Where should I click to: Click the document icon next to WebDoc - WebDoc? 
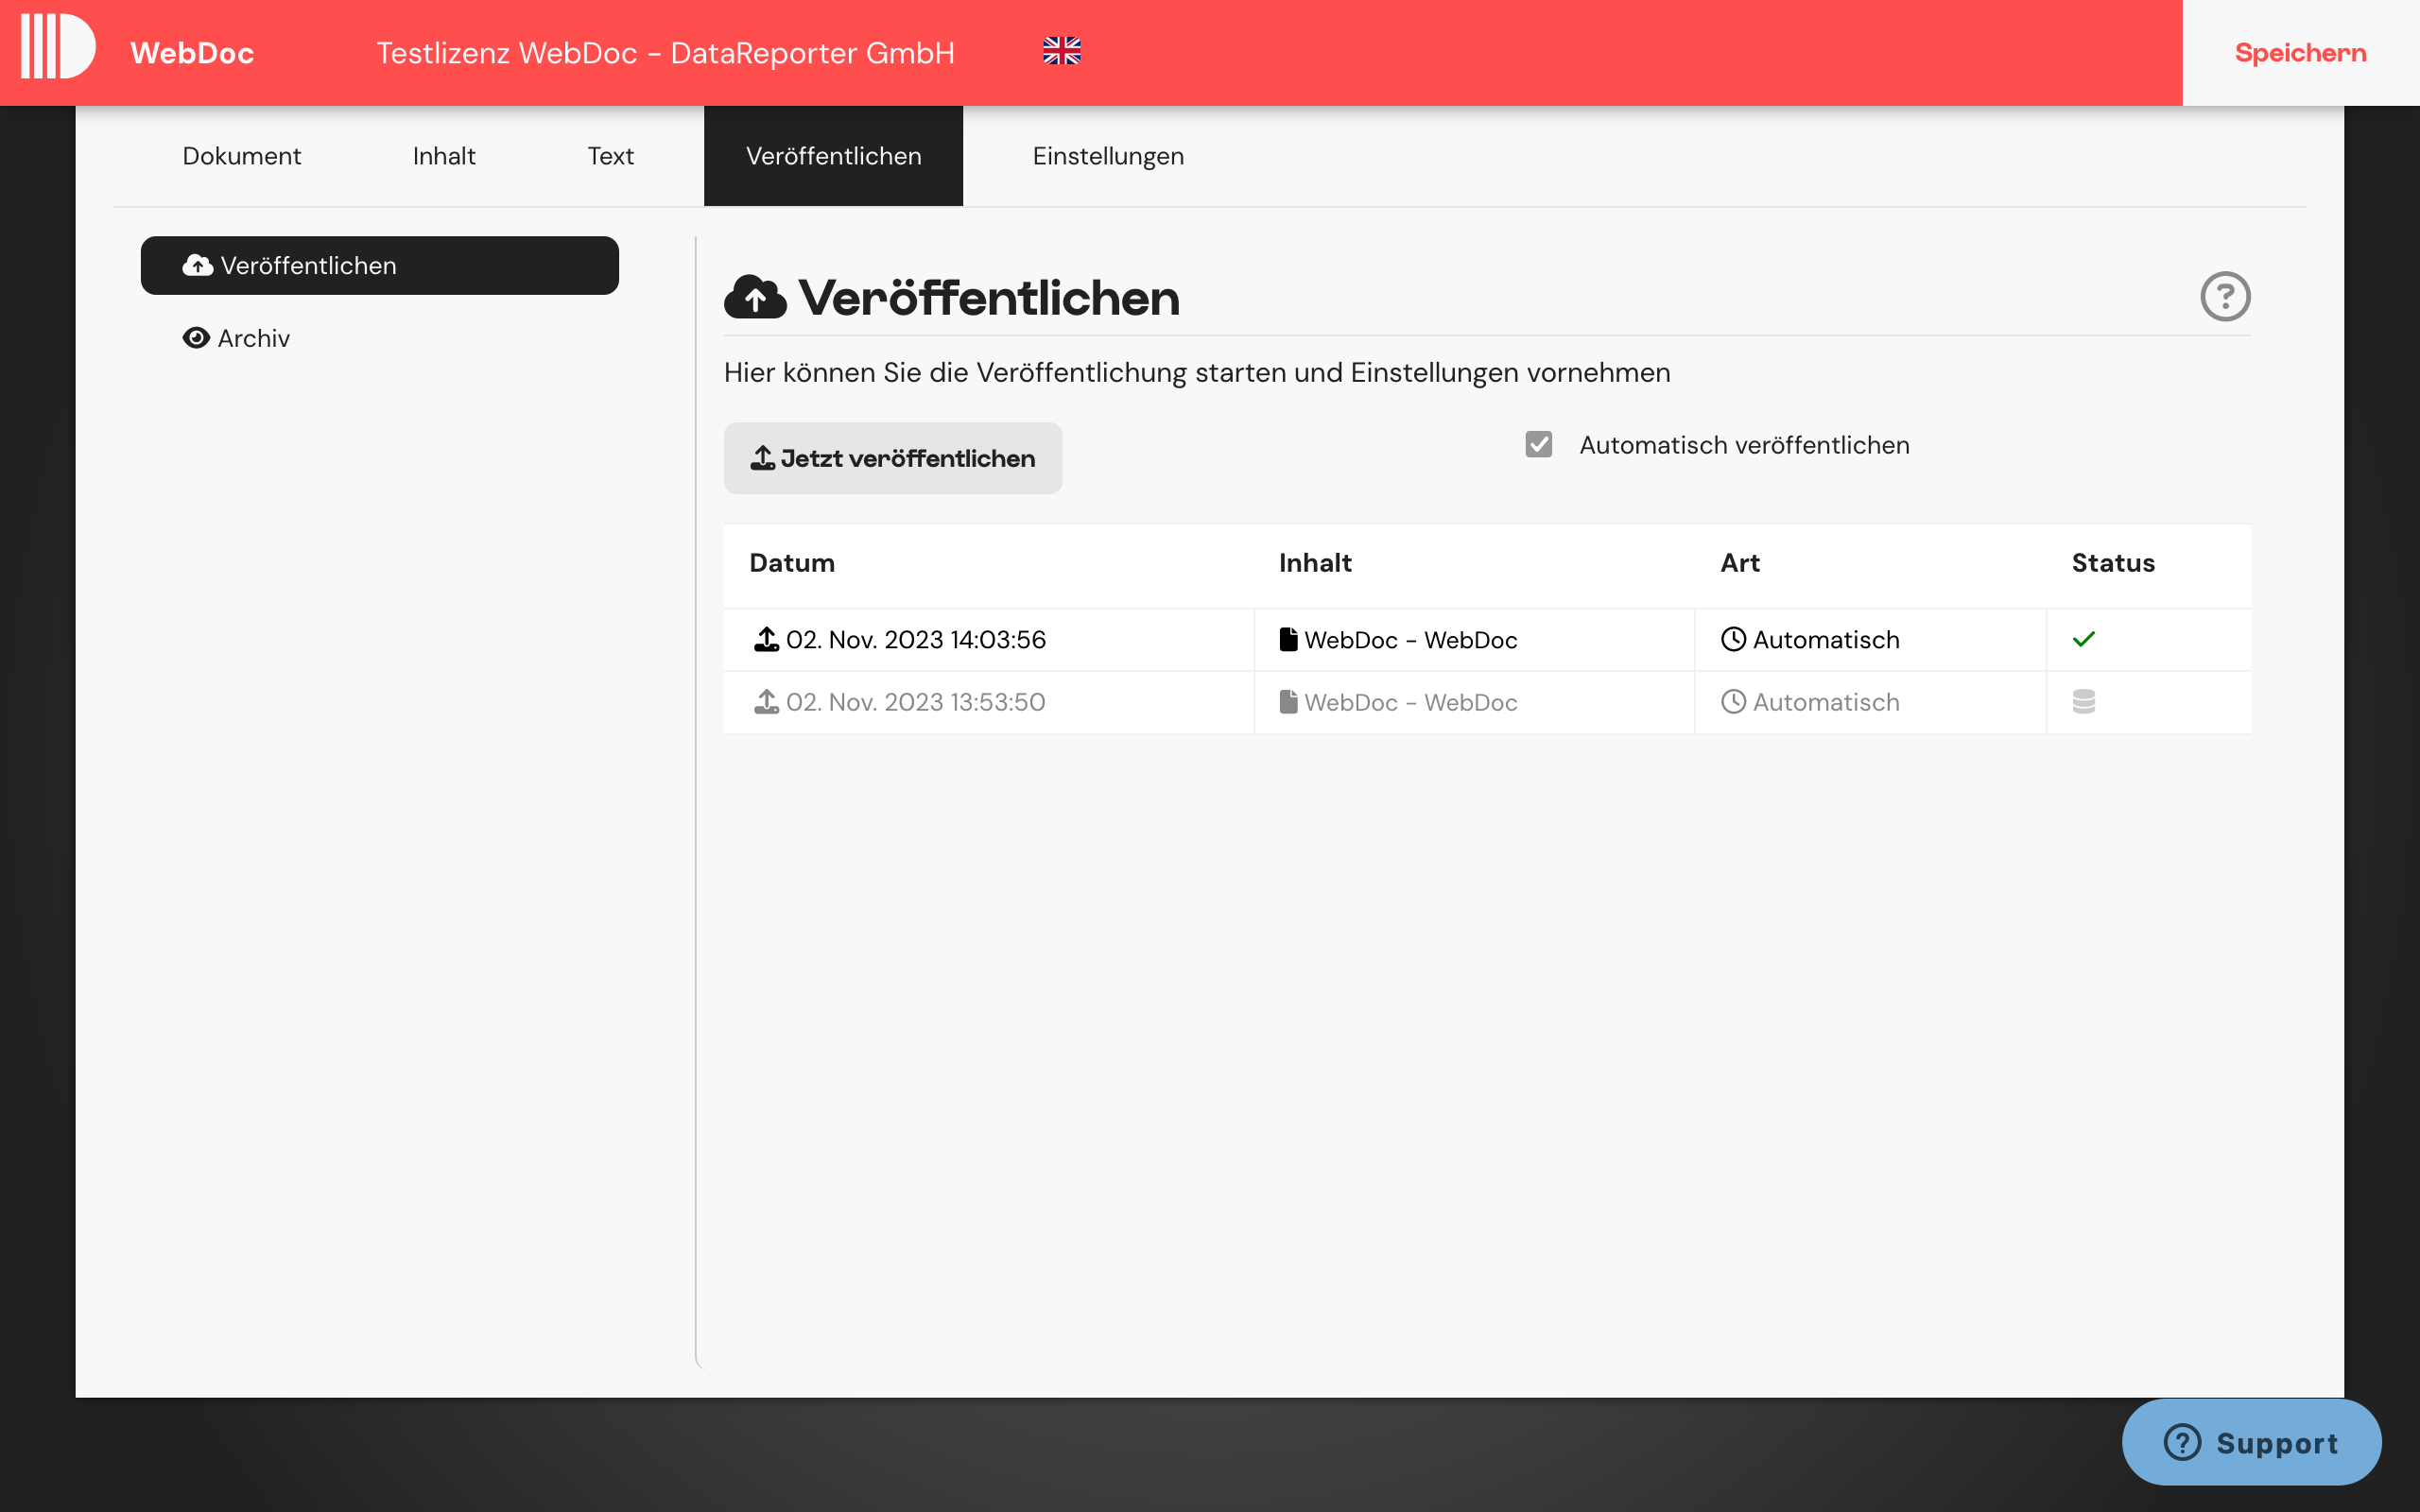(x=1288, y=639)
